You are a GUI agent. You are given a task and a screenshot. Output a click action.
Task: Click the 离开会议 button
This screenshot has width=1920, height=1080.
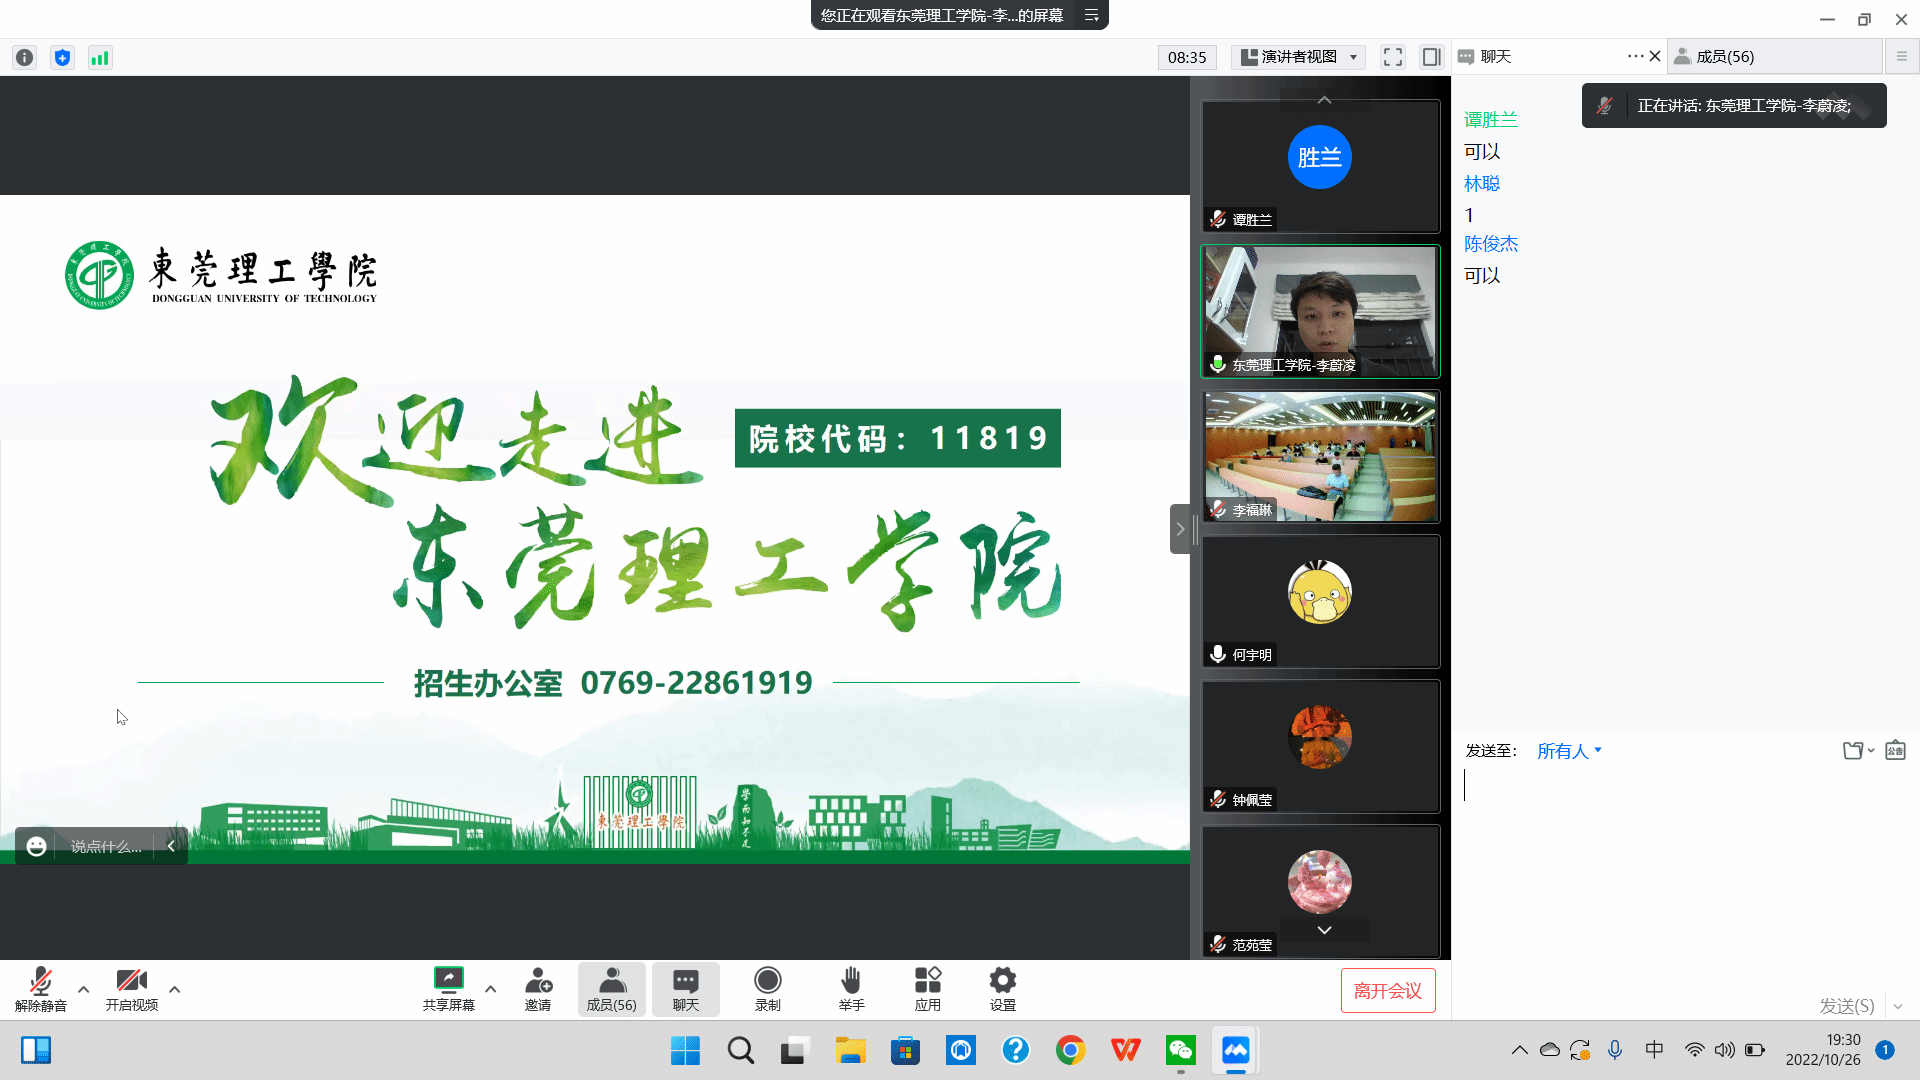(1387, 990)
